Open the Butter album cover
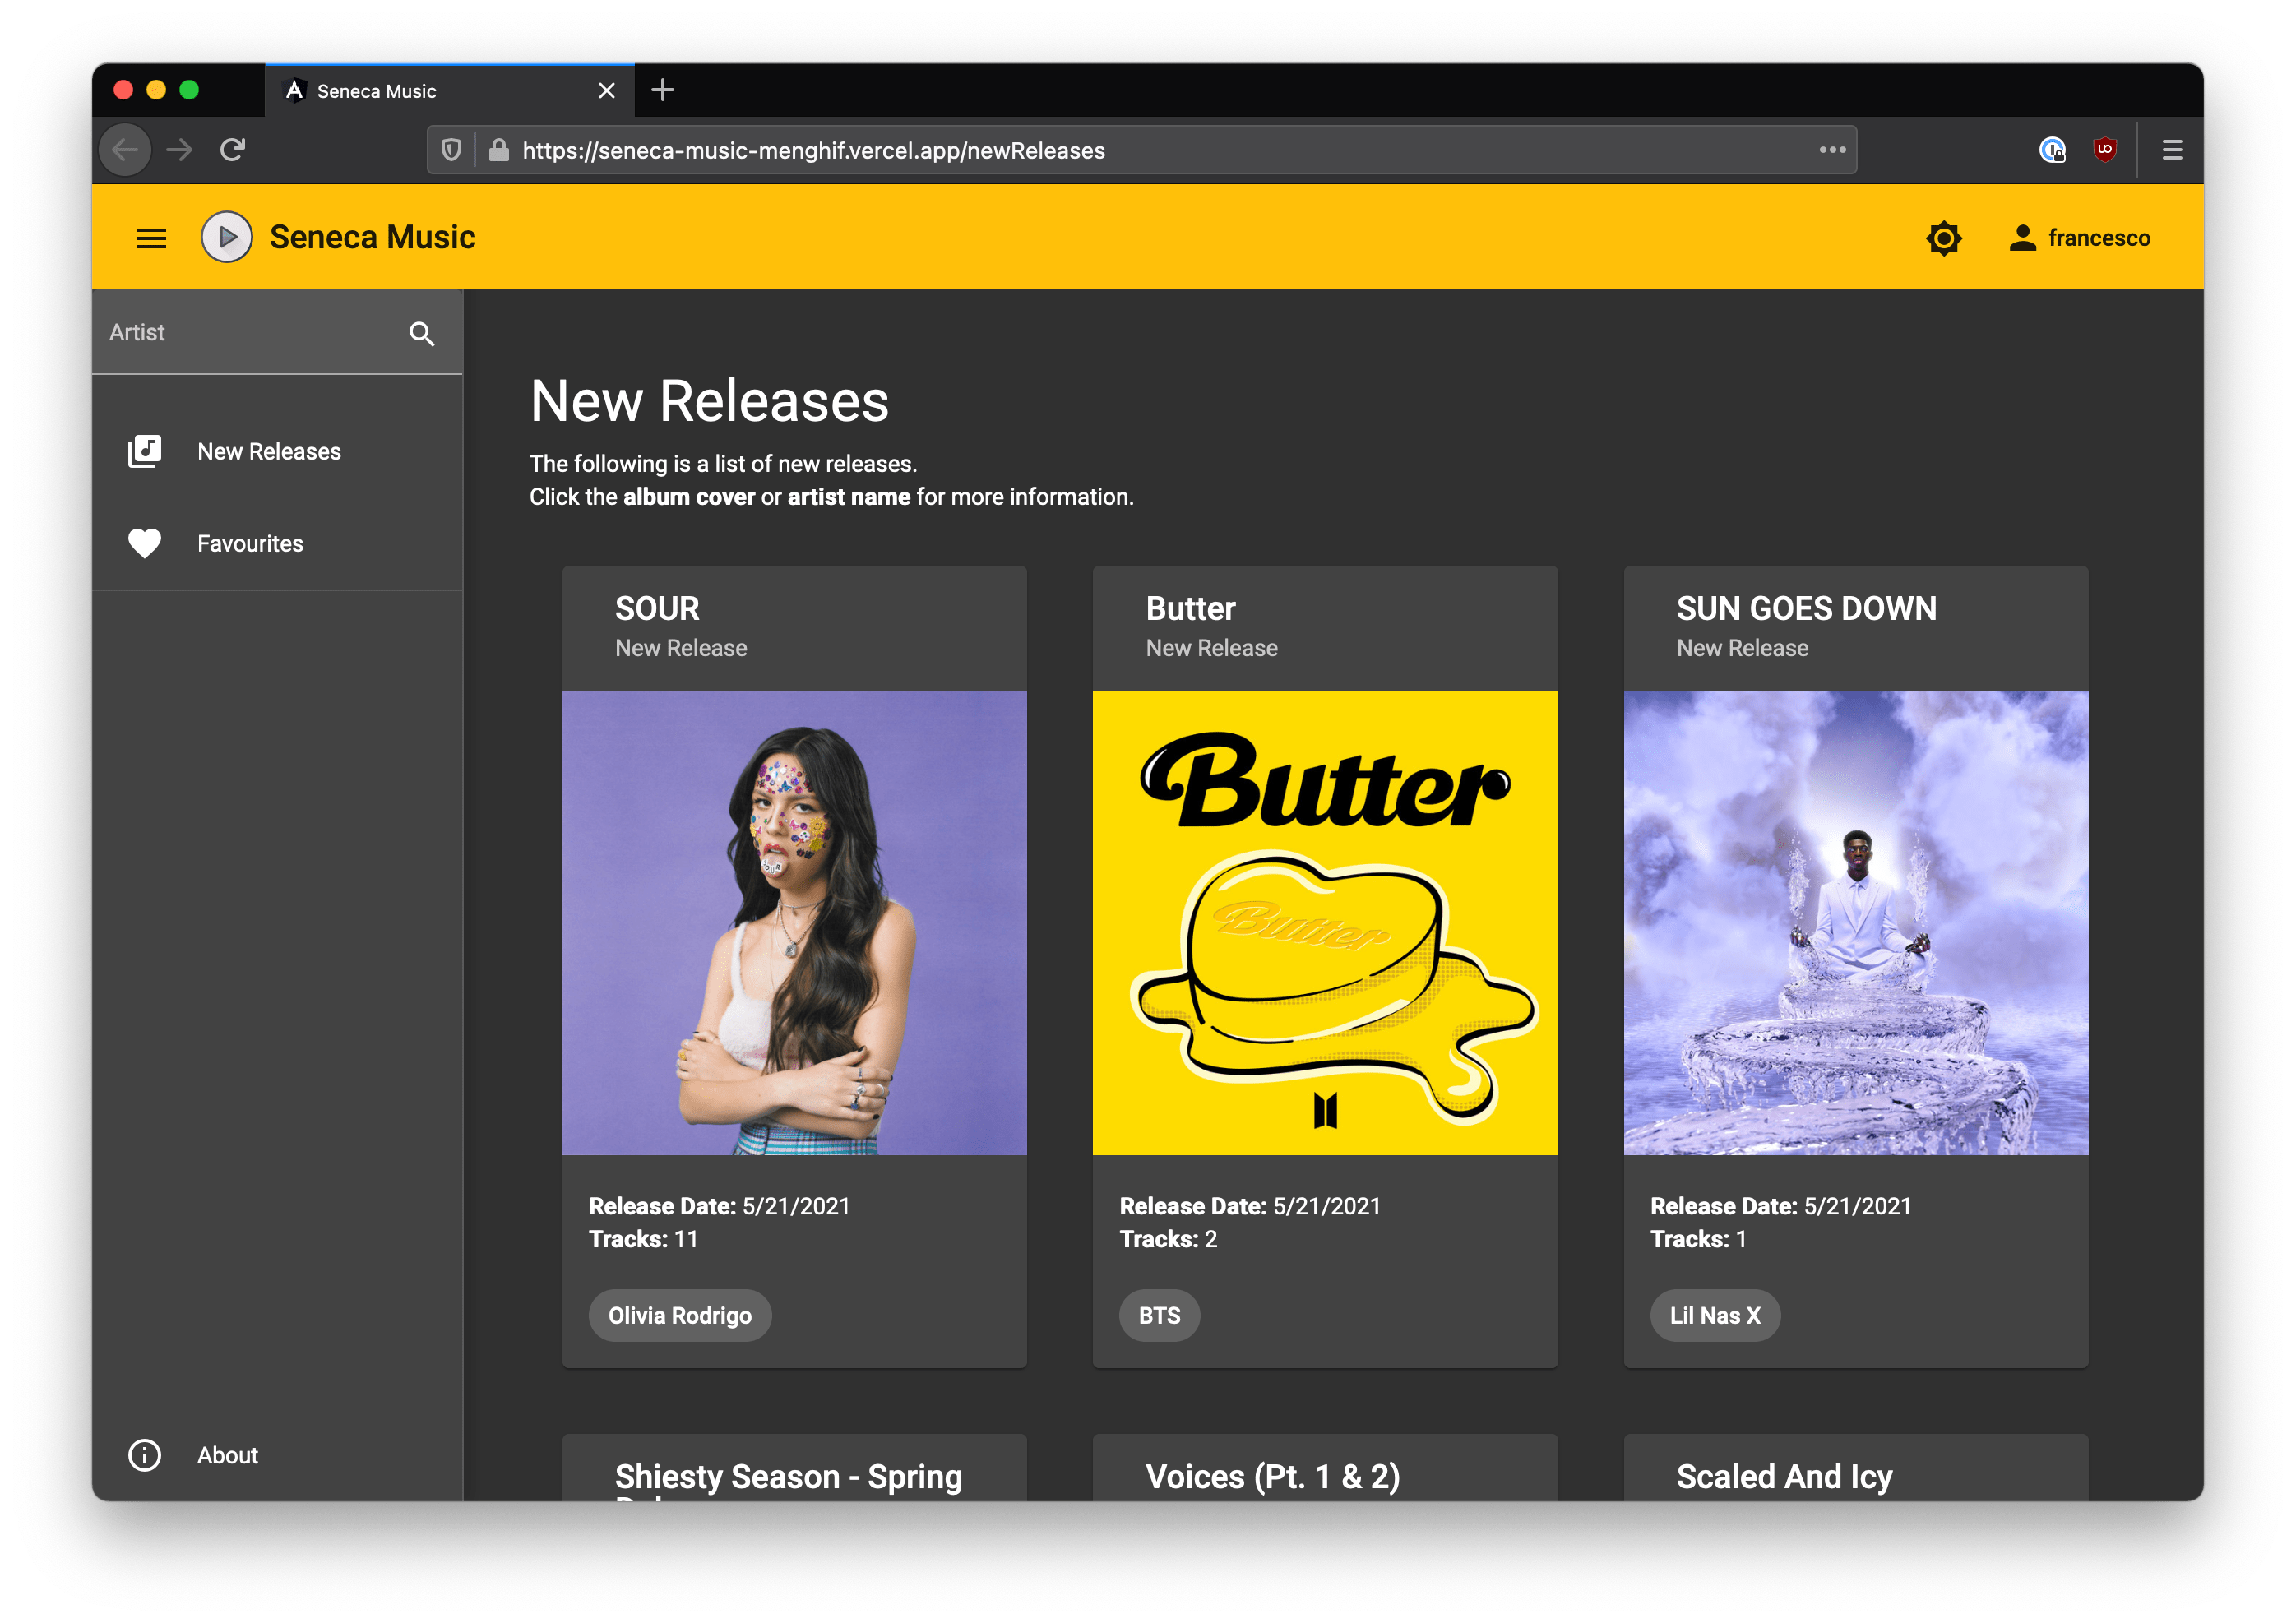 point(1324,922)
